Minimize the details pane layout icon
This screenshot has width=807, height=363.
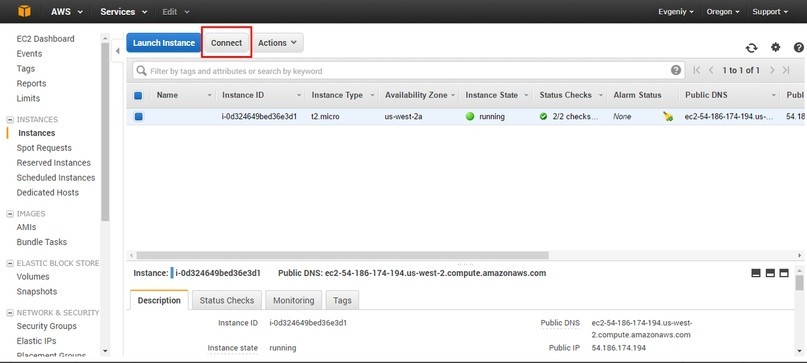756,273
